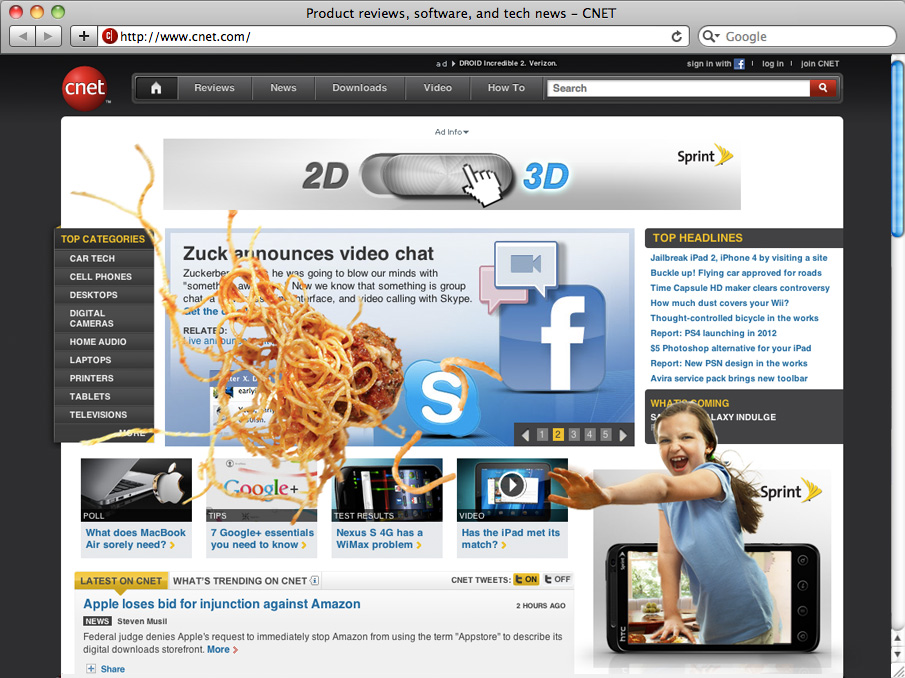
Task: Switch to What's Trending on CNET tab
Action: [x=240, y=580]
